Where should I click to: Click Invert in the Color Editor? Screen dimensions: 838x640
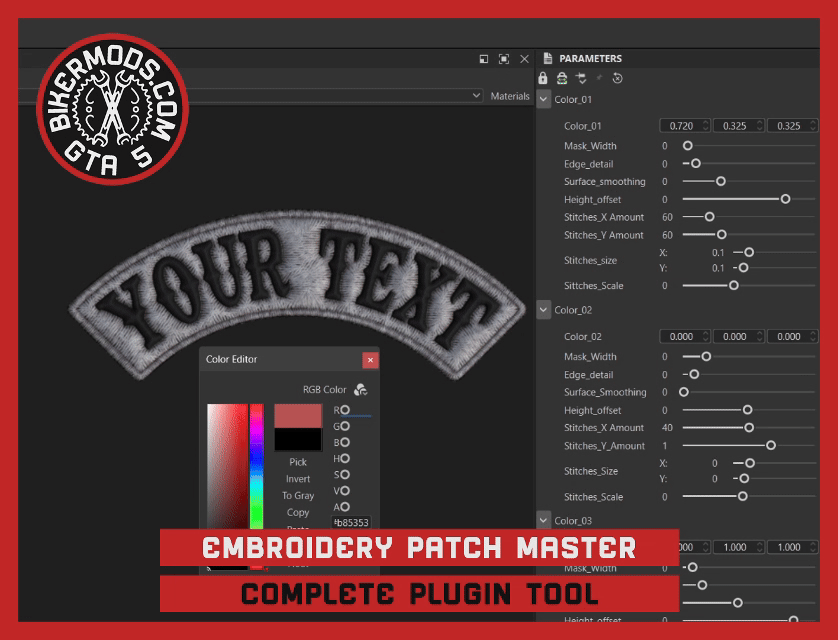[x=298, y=479]
